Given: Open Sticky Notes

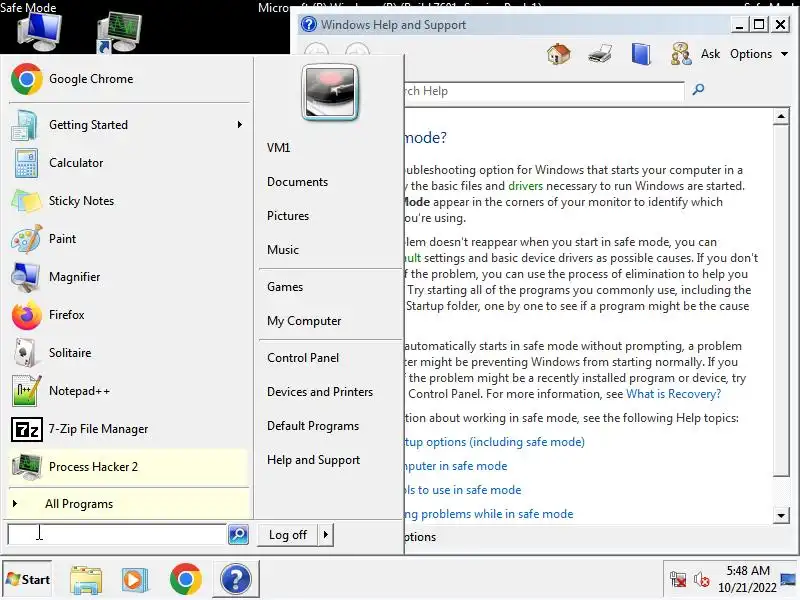Looking at the screenshot, I should pos(128,201).
